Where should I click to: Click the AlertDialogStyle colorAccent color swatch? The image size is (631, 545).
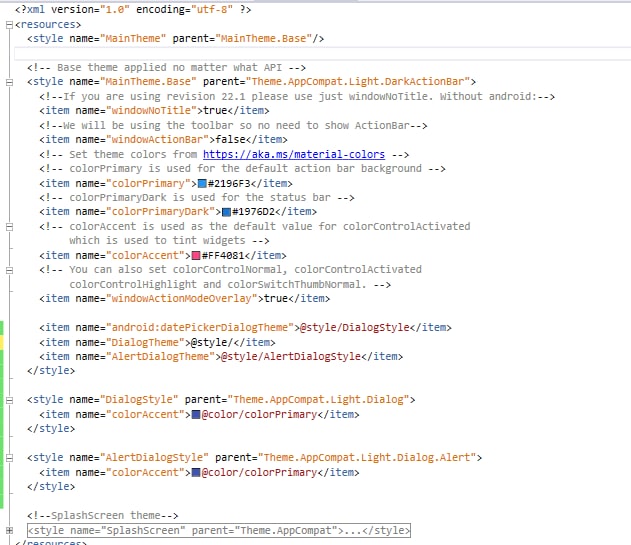click(x=196, y=473)
